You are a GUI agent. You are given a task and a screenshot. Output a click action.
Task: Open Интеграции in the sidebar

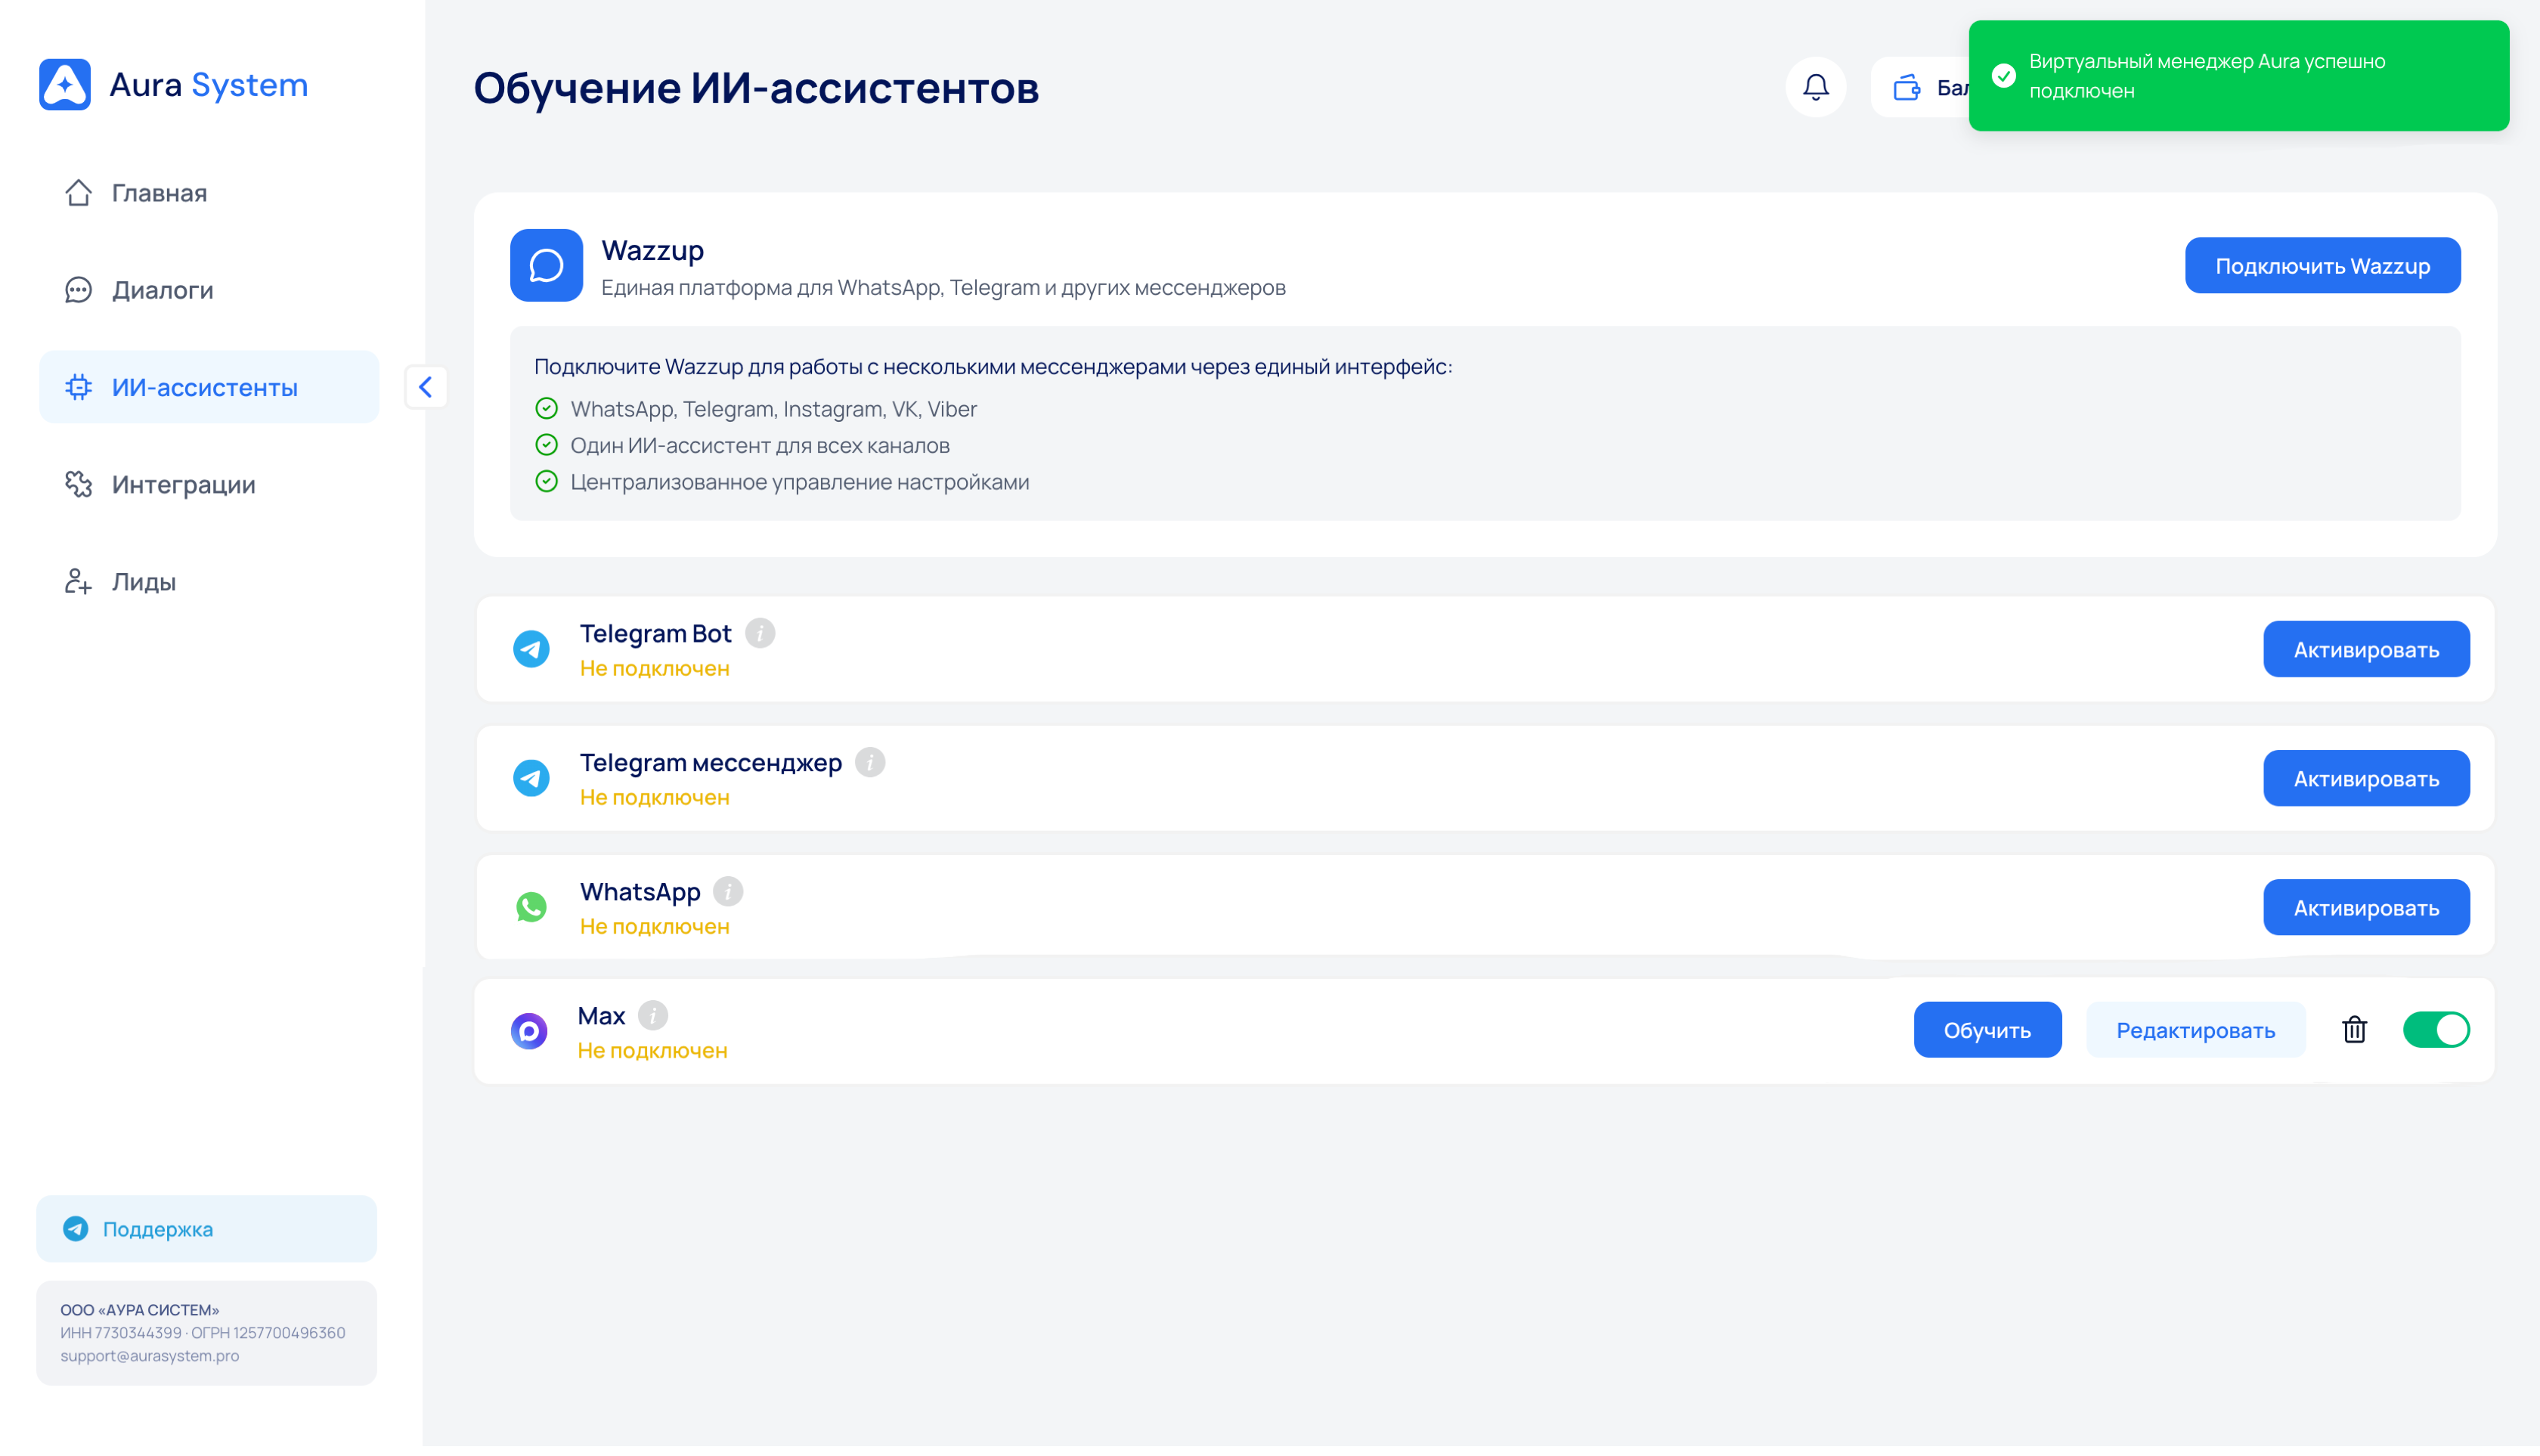(x=183, y=484)
